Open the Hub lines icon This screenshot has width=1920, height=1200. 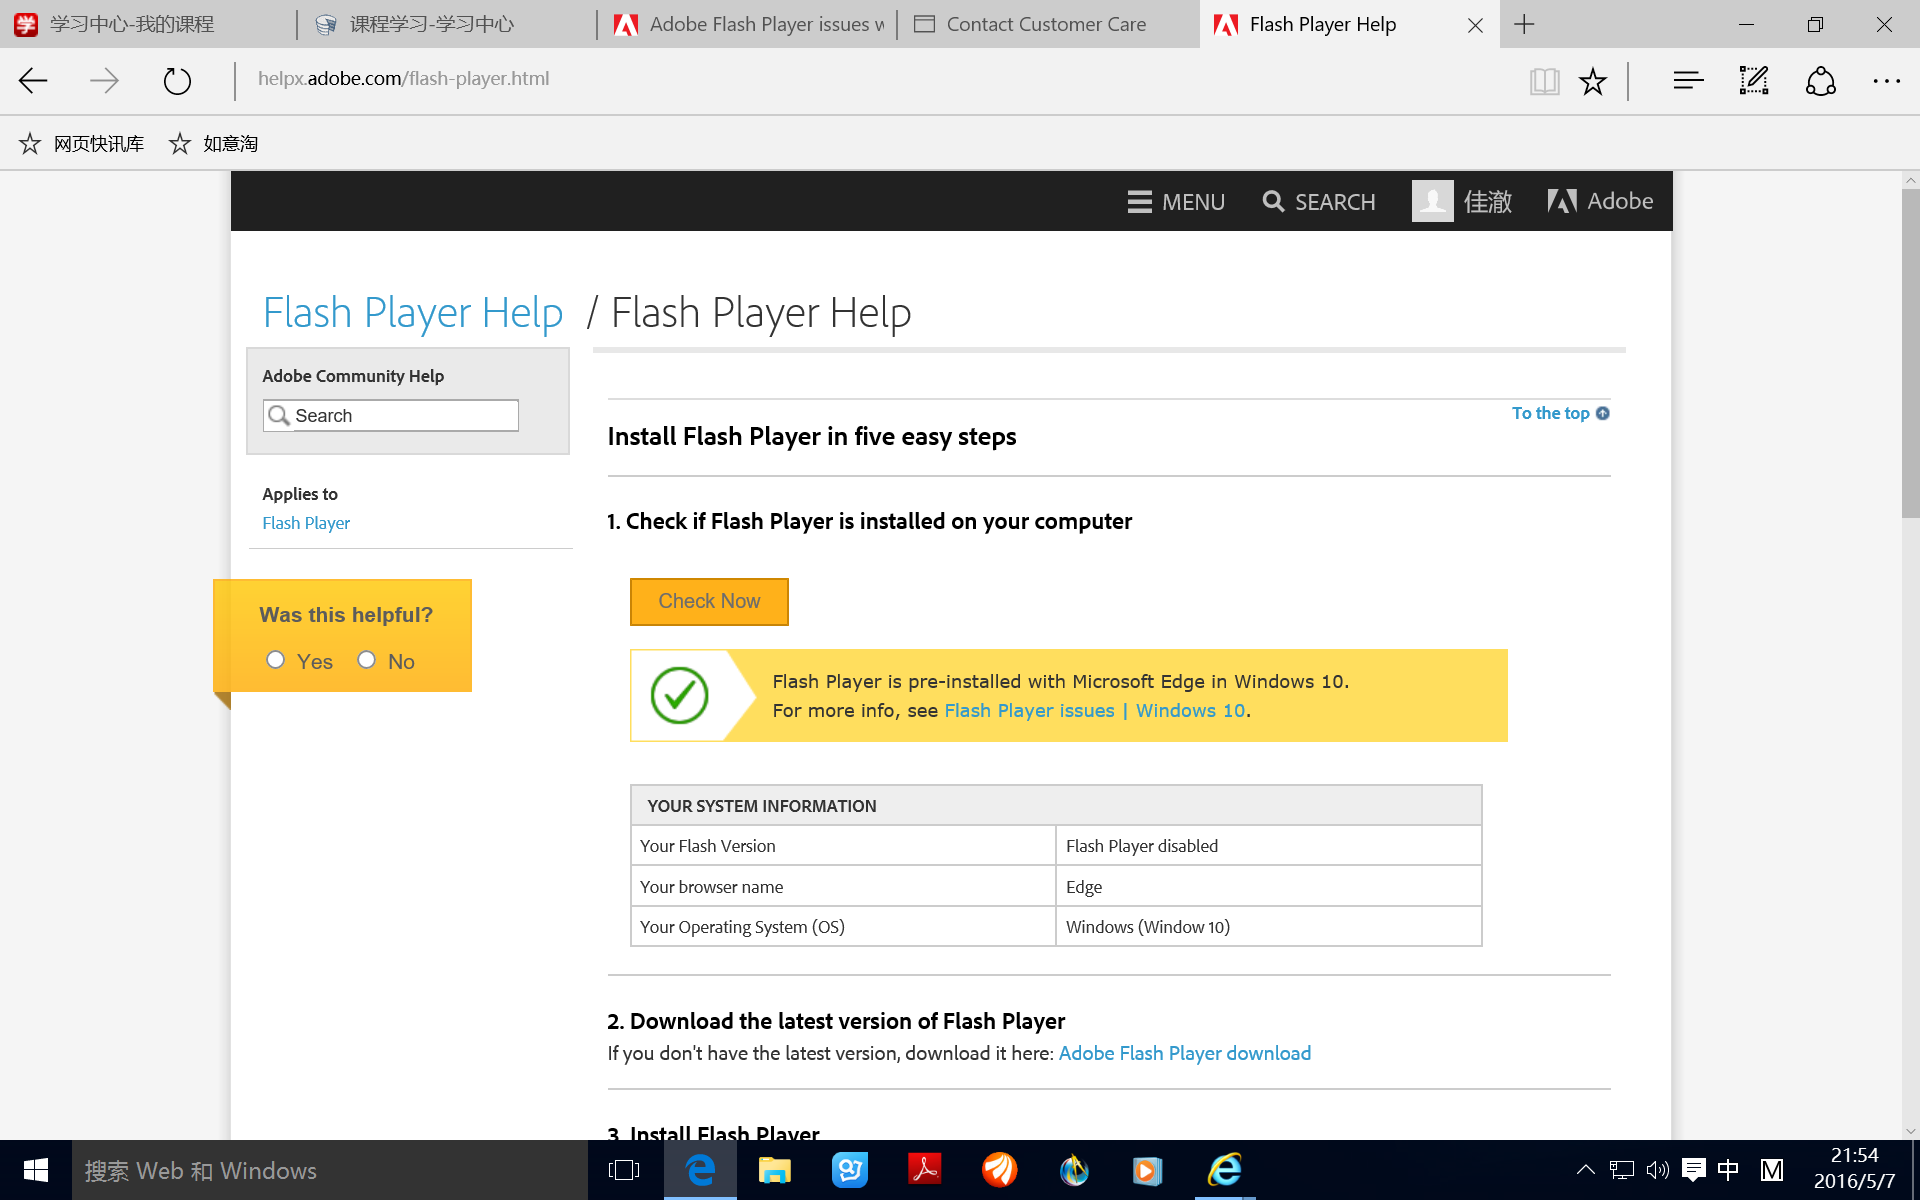tap(1688, 80)
